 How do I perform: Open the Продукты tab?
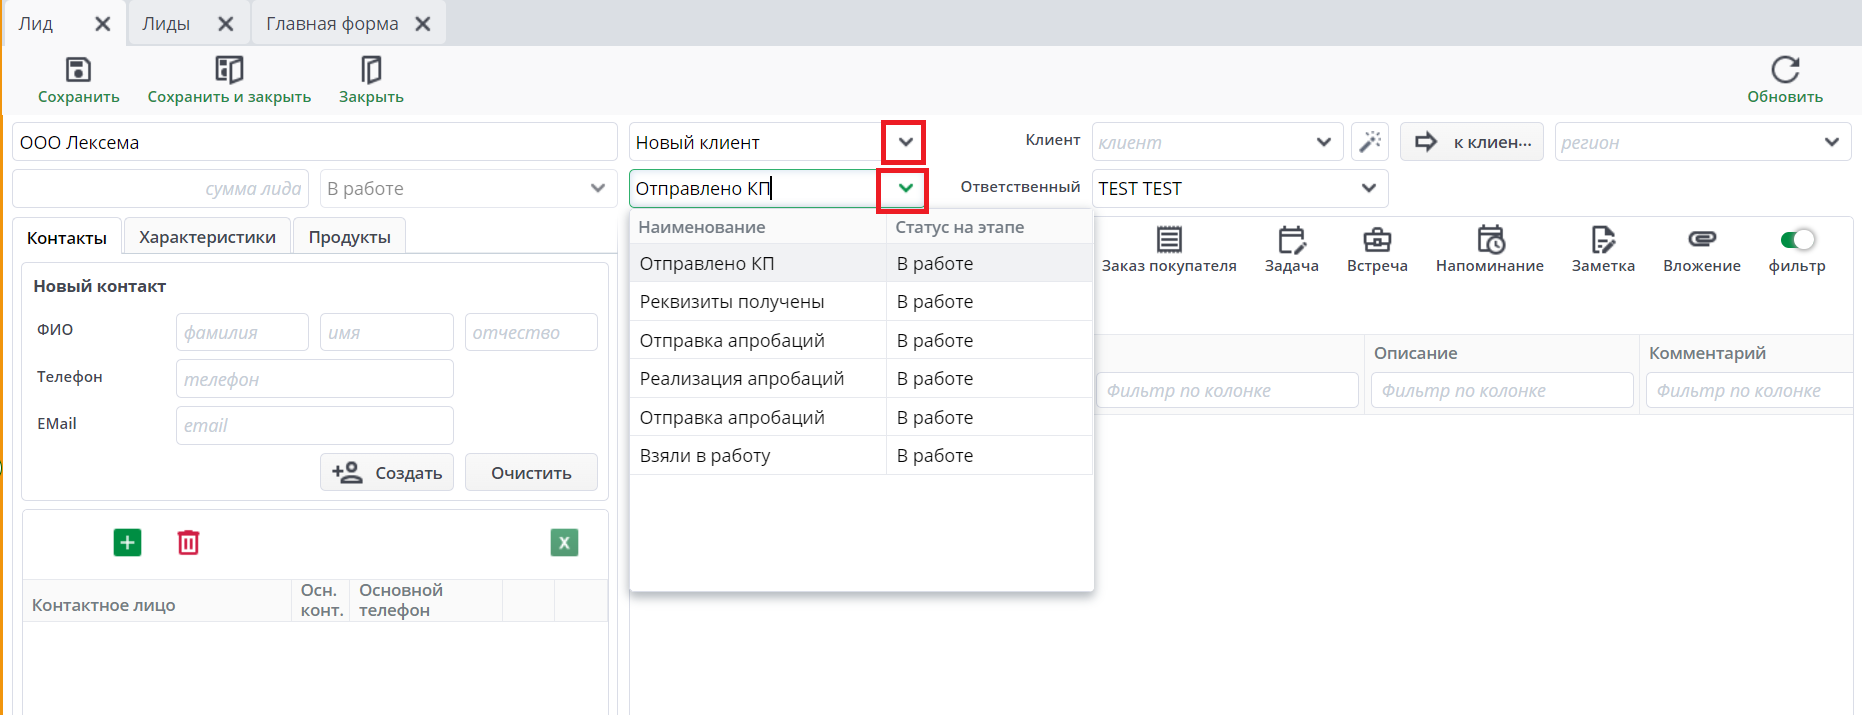(349, 237)
